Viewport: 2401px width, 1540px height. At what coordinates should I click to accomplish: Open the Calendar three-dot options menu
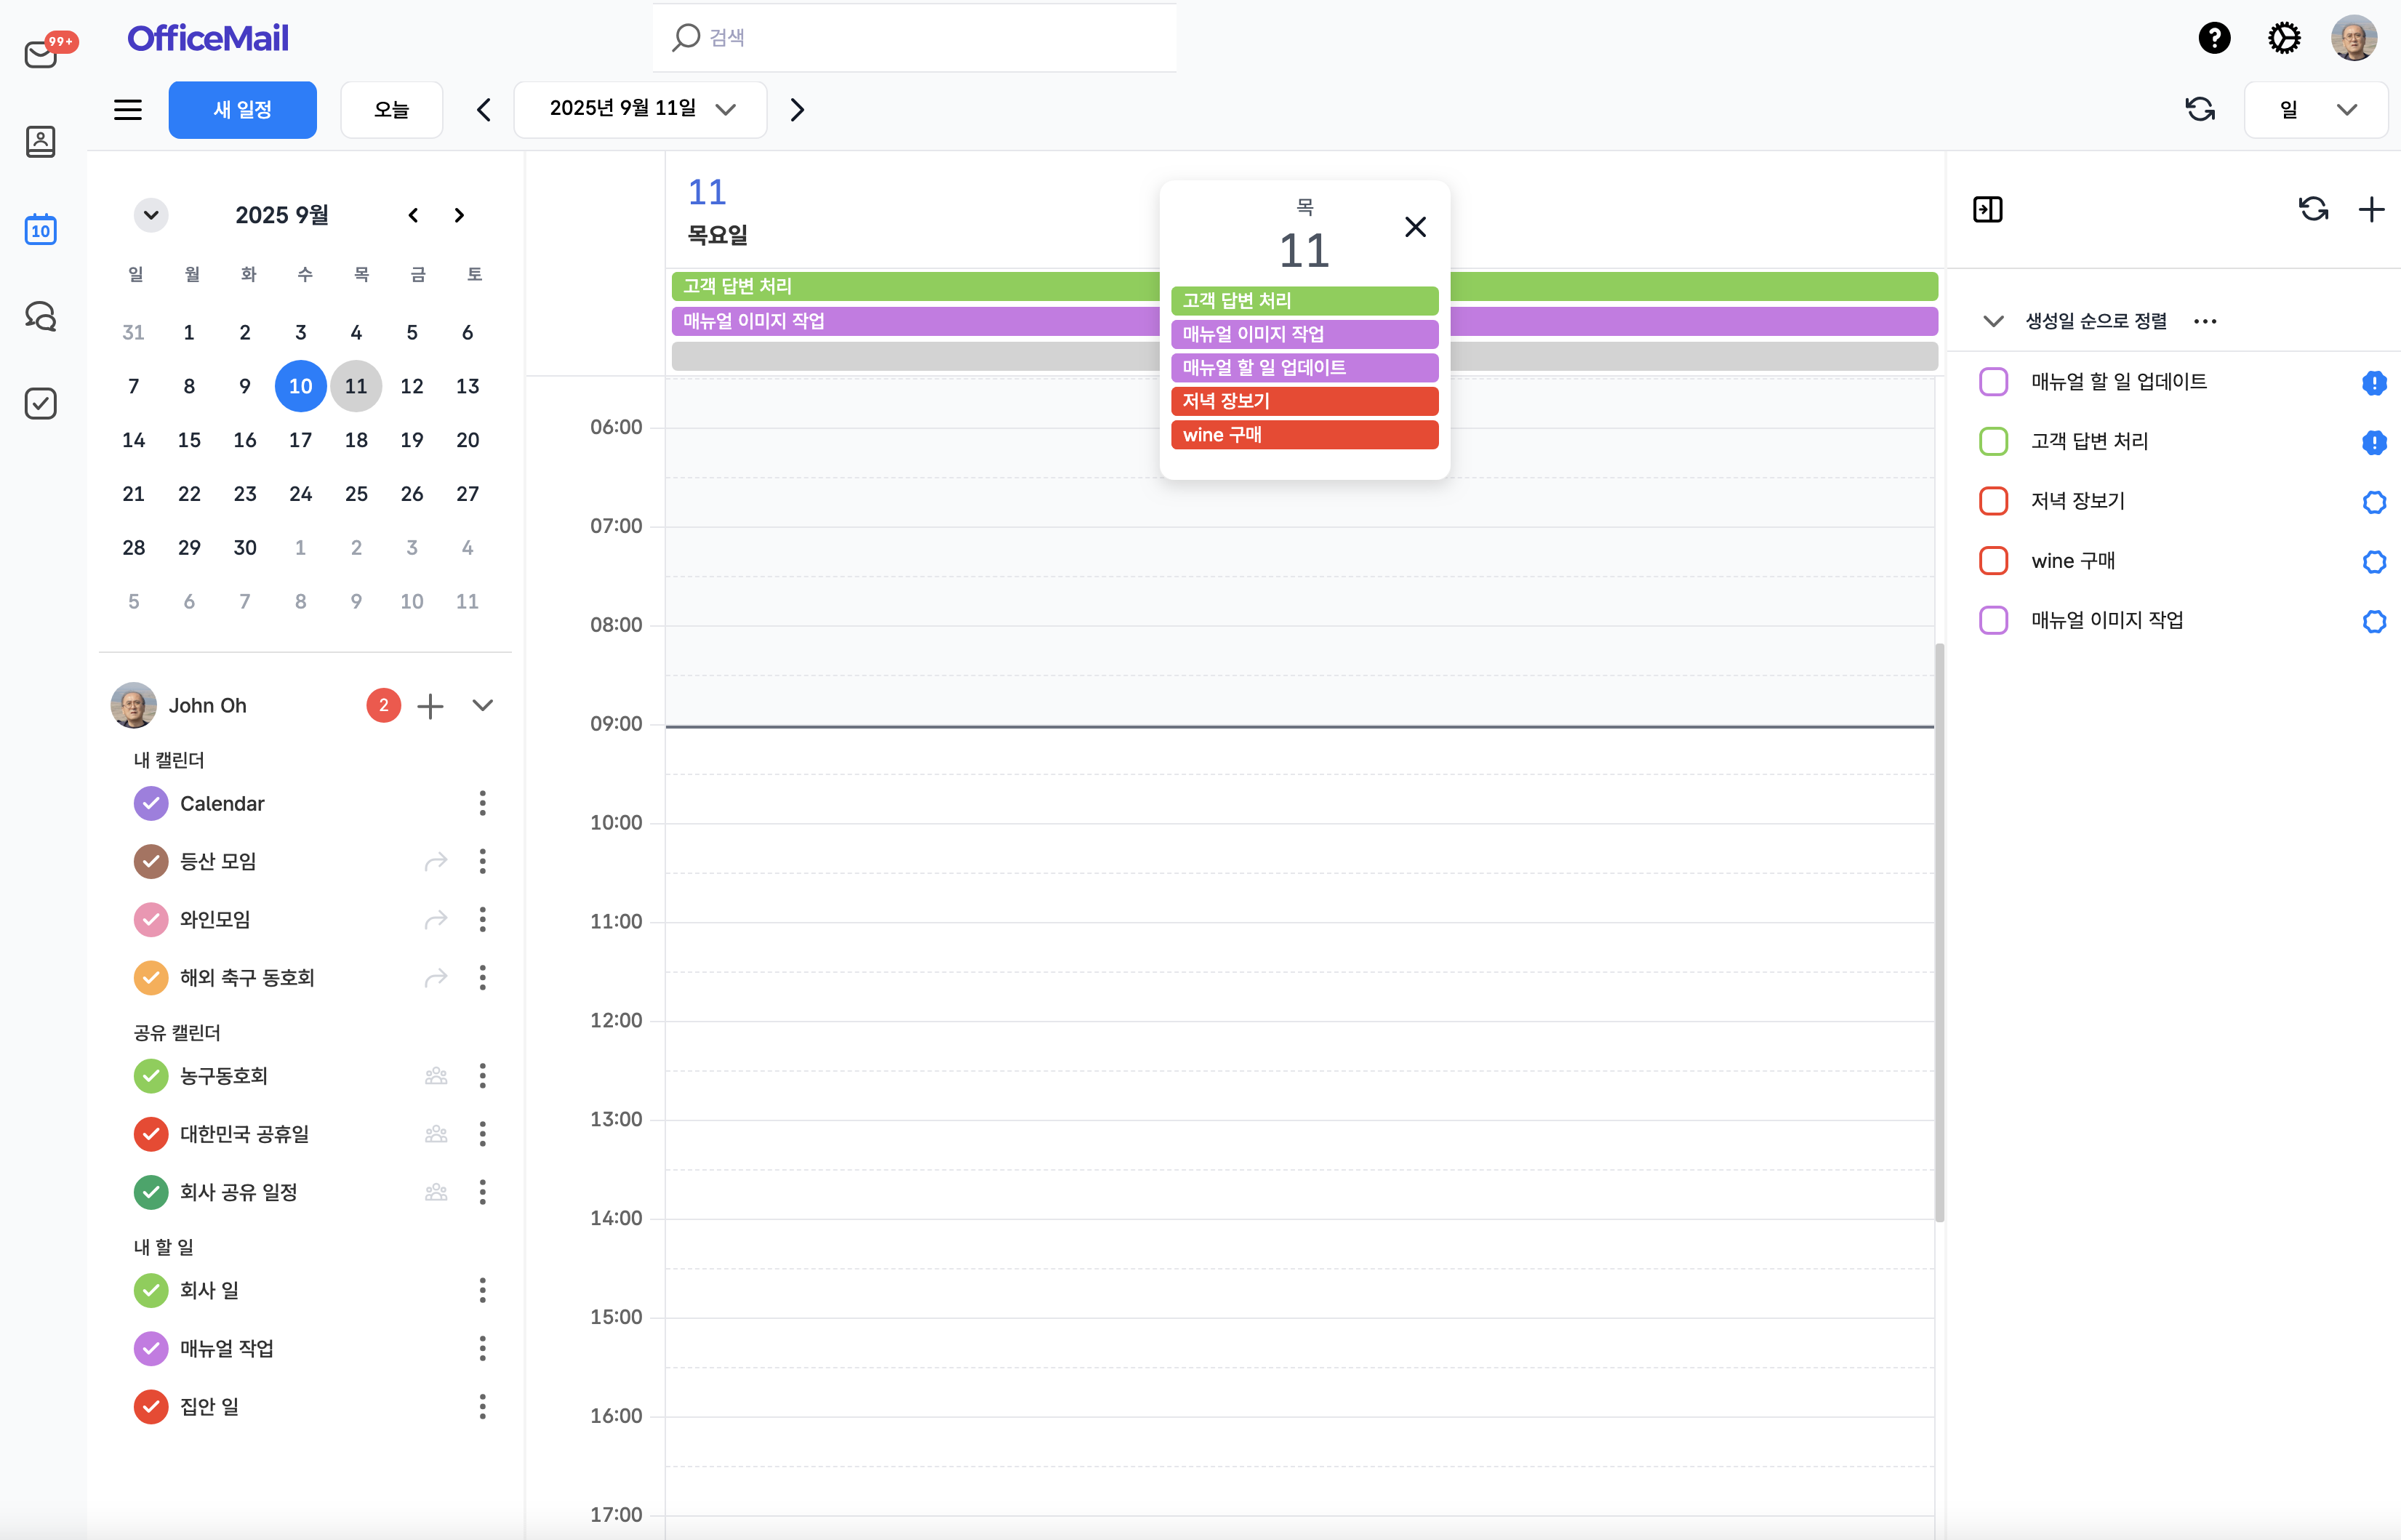point(483,803)
